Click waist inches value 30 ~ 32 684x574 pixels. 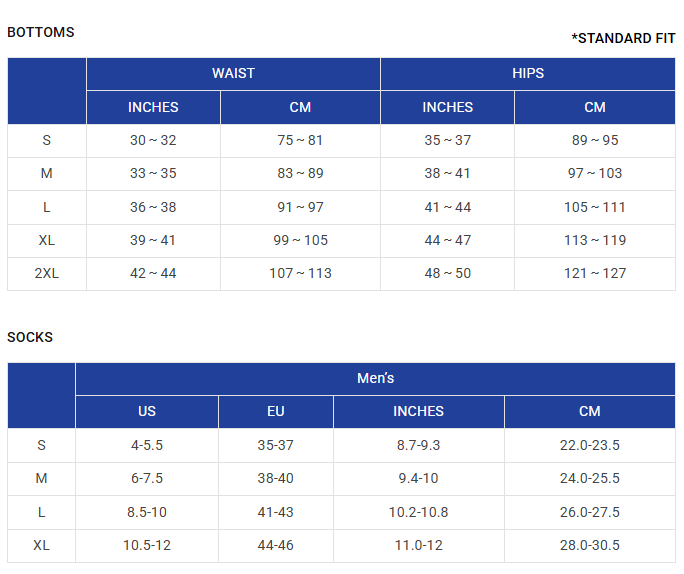pos(153,140)
